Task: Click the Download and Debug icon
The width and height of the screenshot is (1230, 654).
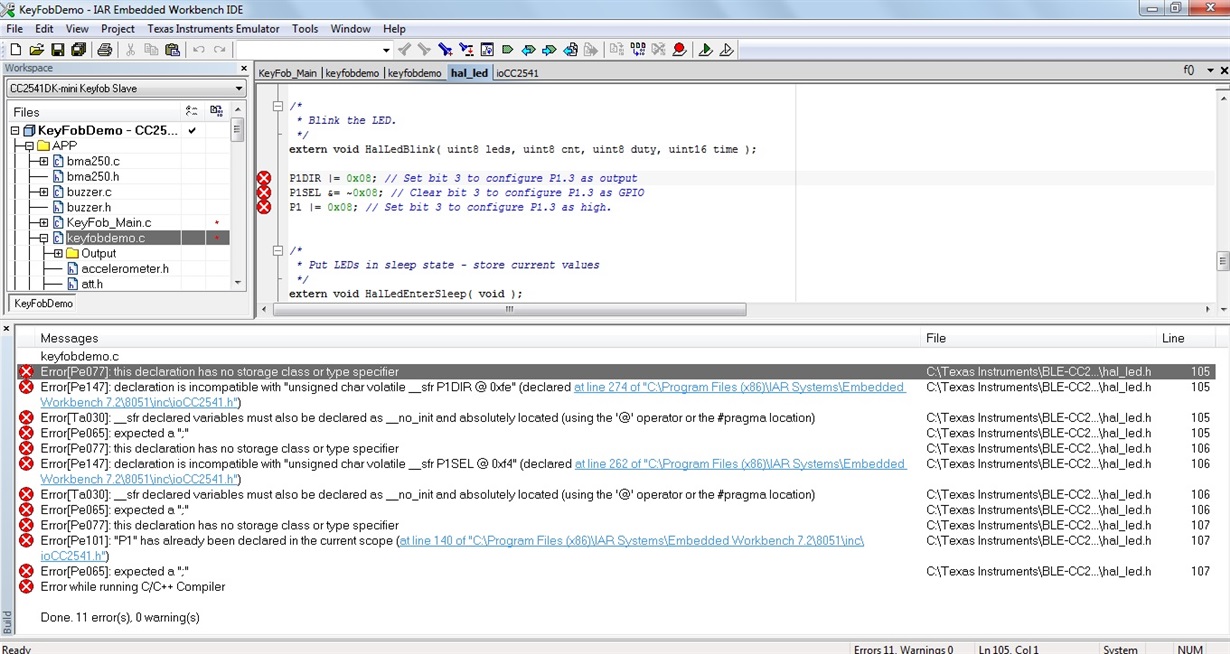Action: 706,49
